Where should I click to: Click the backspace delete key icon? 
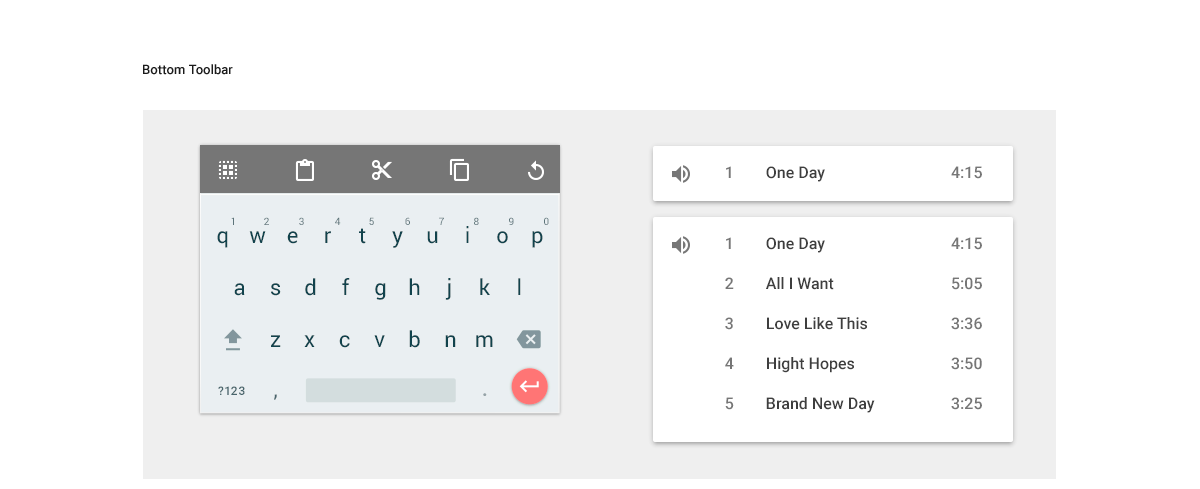529,340
